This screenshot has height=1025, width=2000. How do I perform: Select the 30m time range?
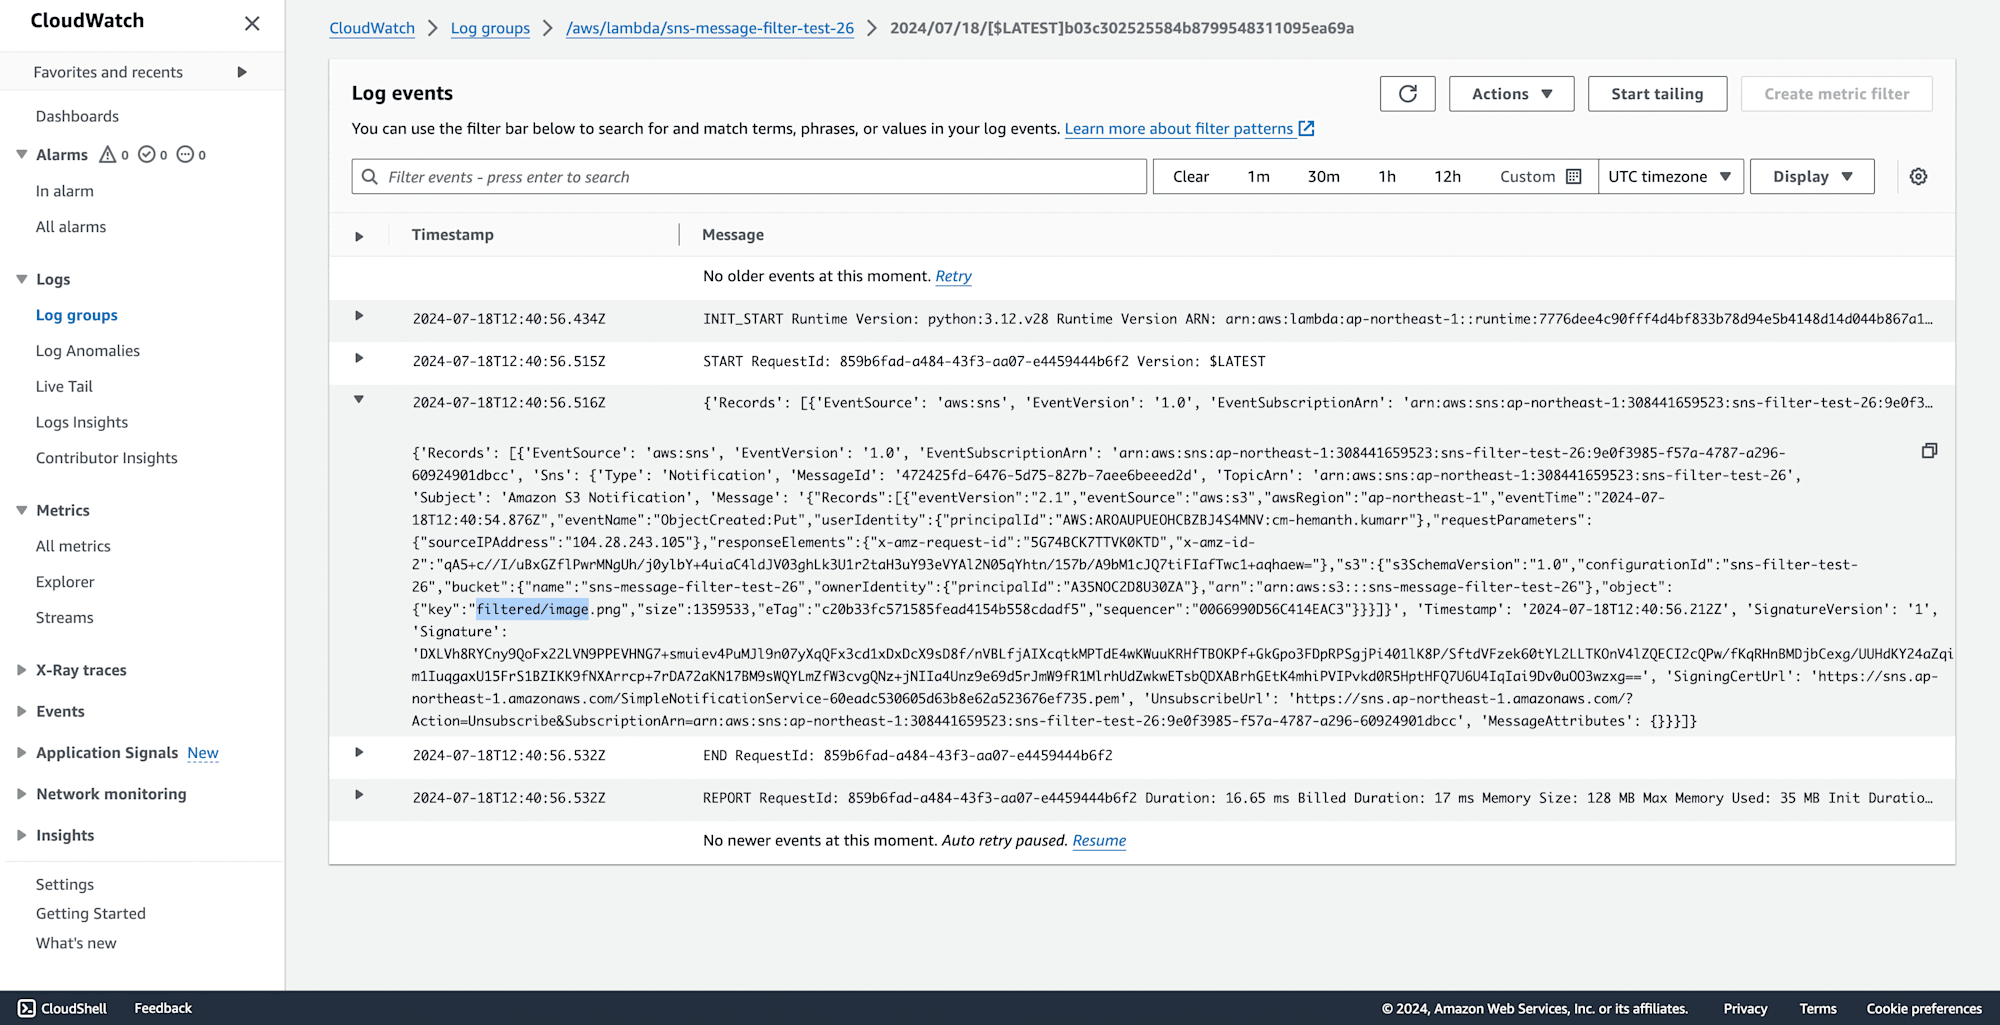1323,177
